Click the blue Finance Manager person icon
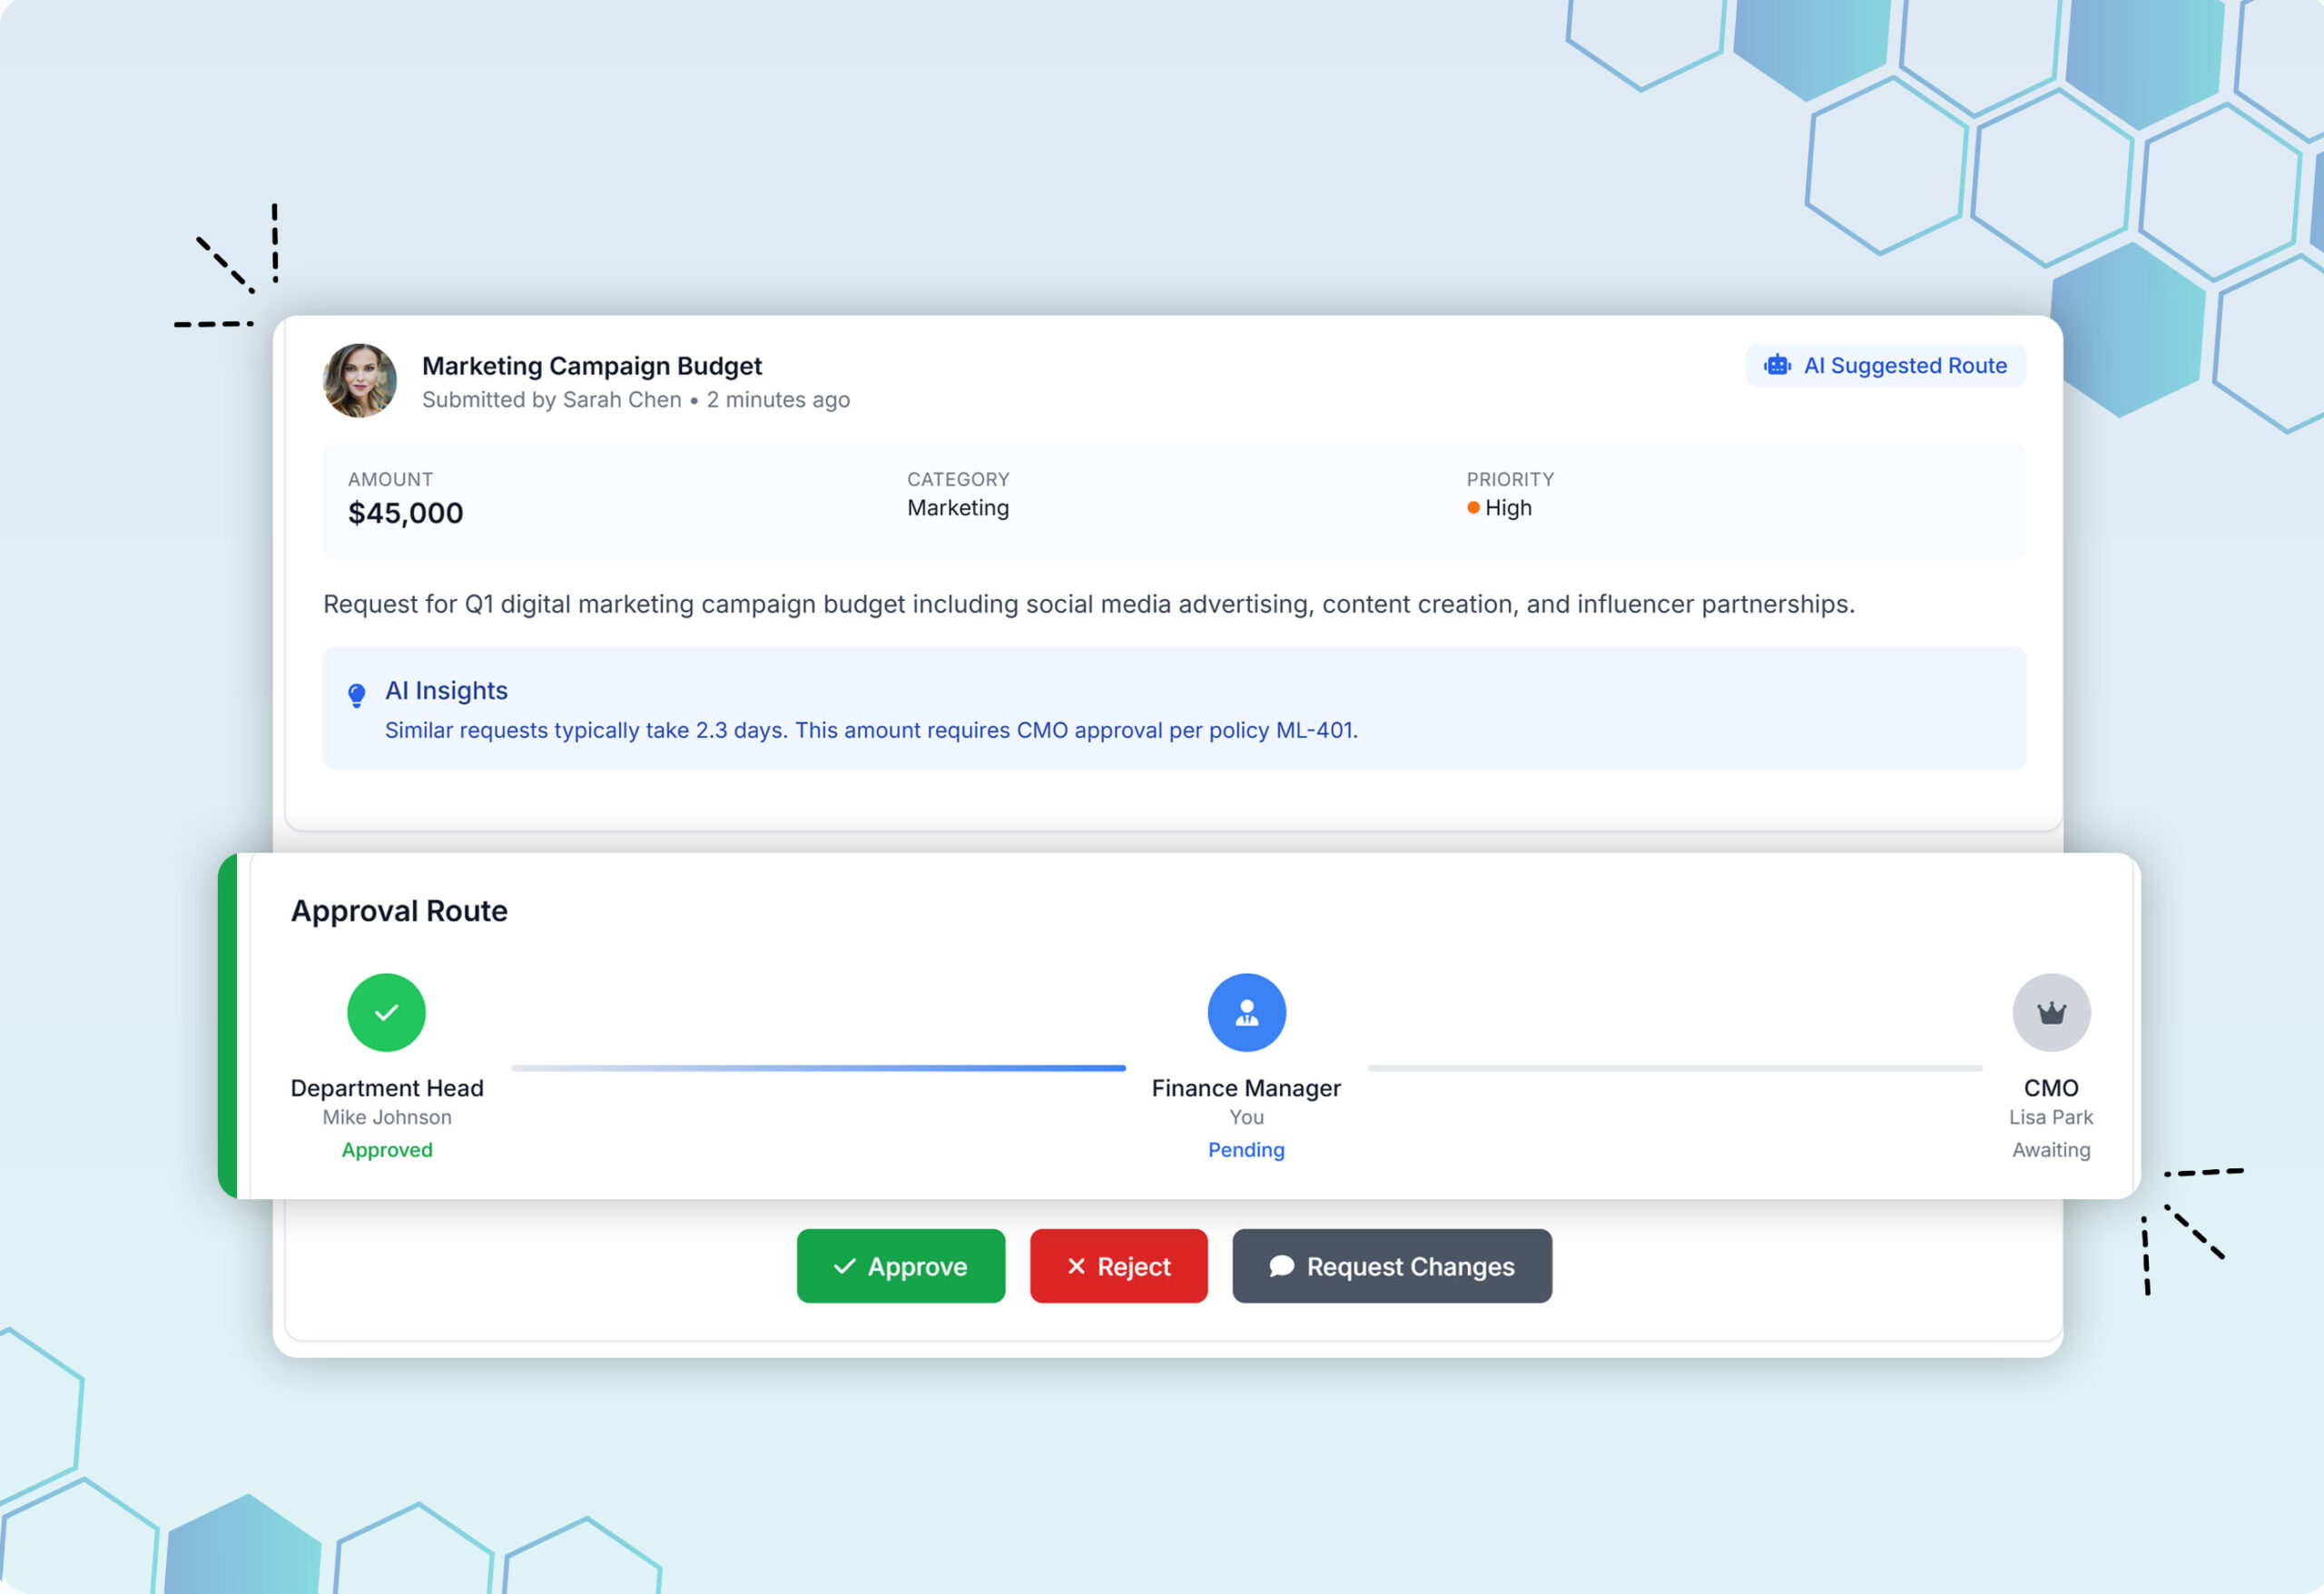Image resolution: width=2324 pixels, height=1594 pixels. (x=1246, y=1012)
